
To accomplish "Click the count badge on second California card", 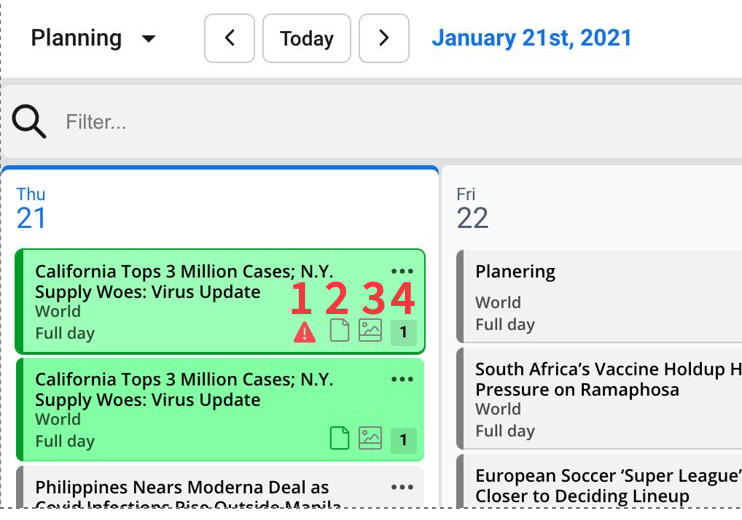I will (403, 439).
